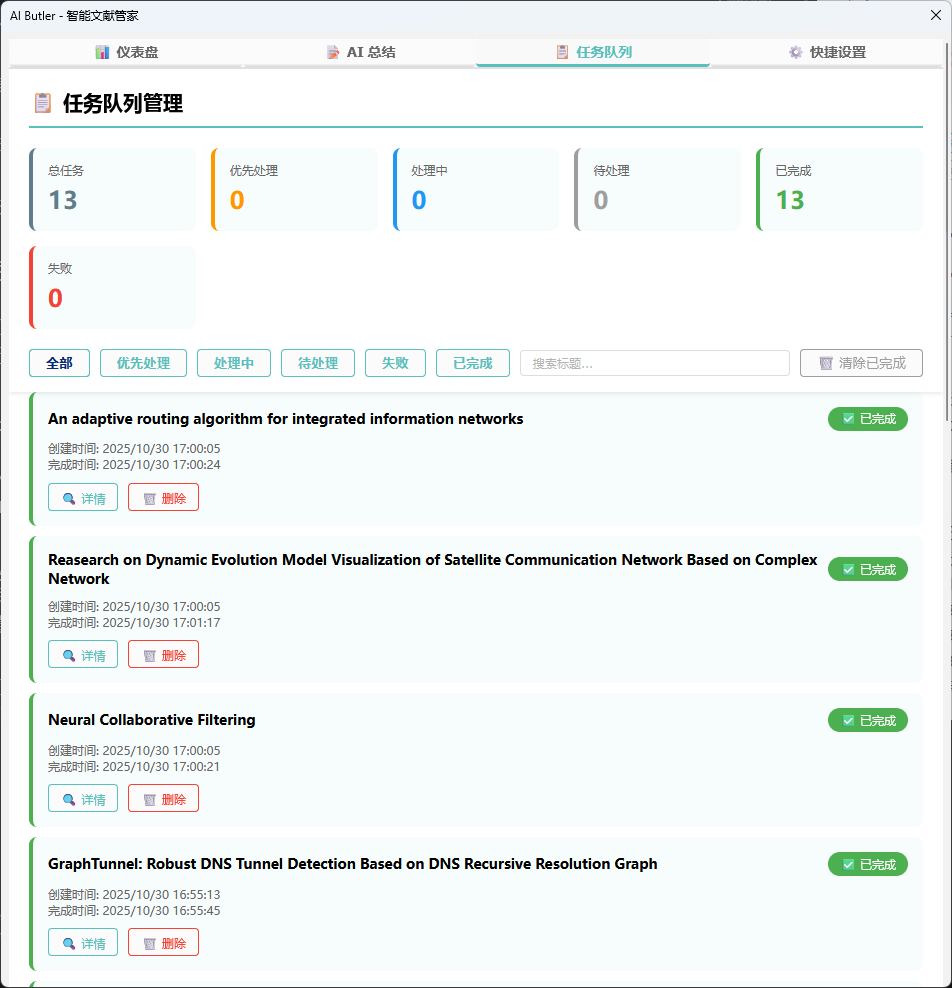Image resolution: width=952 pixels, height=988 pixels.
Task: Click the 搜索标题 search field
Action: [655, 363]
